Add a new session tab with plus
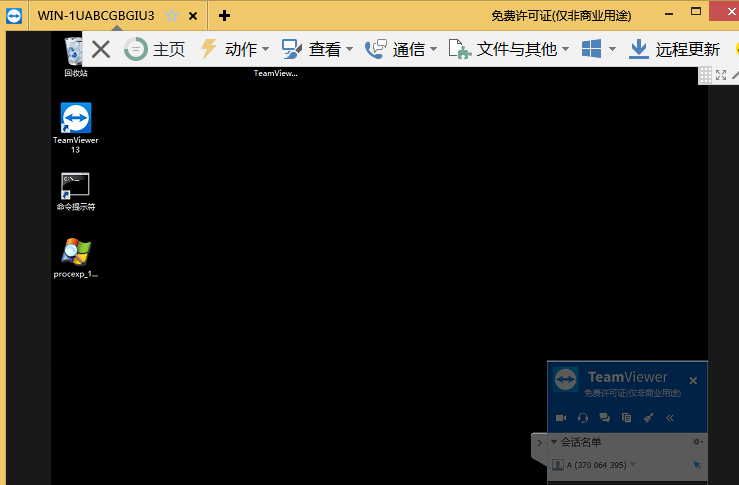 pyautogui.click(x=224, y=15)
